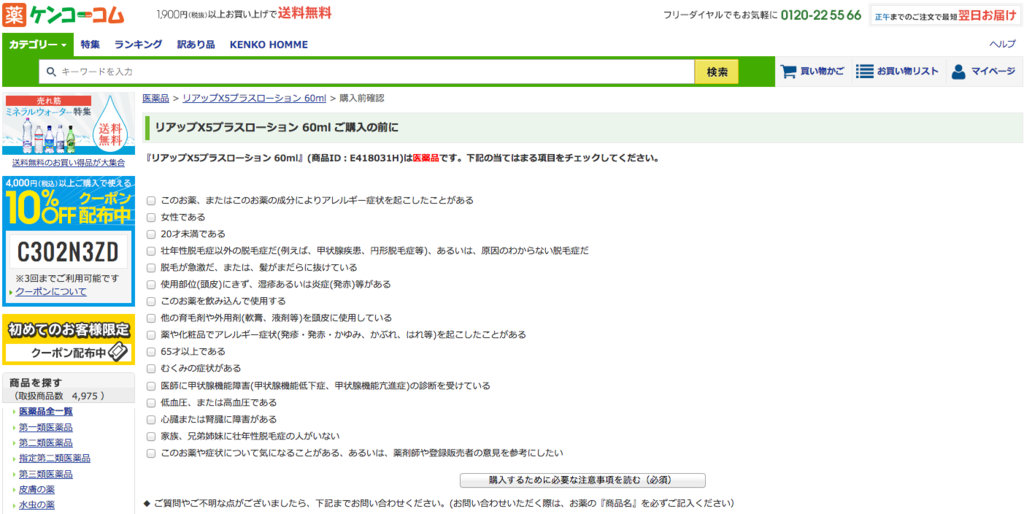Open 指定第二類医薬品 in the sidebar
The width and height of the screenshot is (1024, 514).
point(55,458)
